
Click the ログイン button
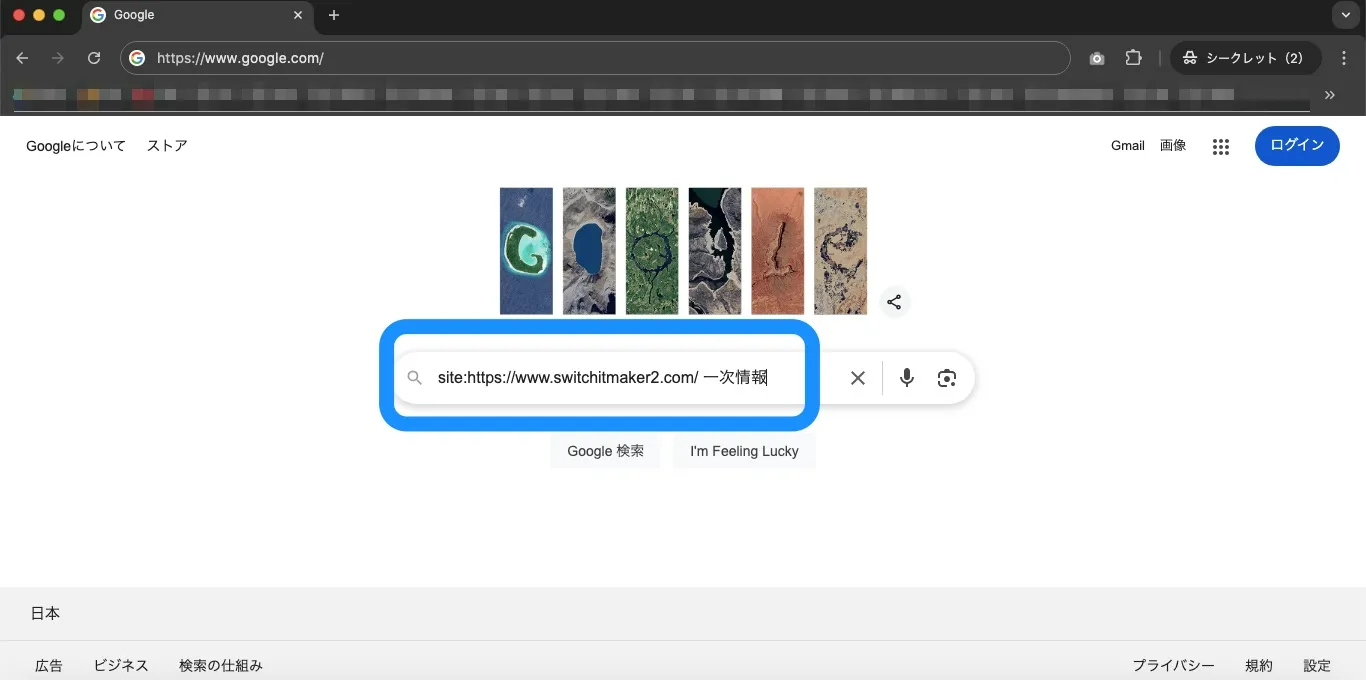tap(1297, 146)
